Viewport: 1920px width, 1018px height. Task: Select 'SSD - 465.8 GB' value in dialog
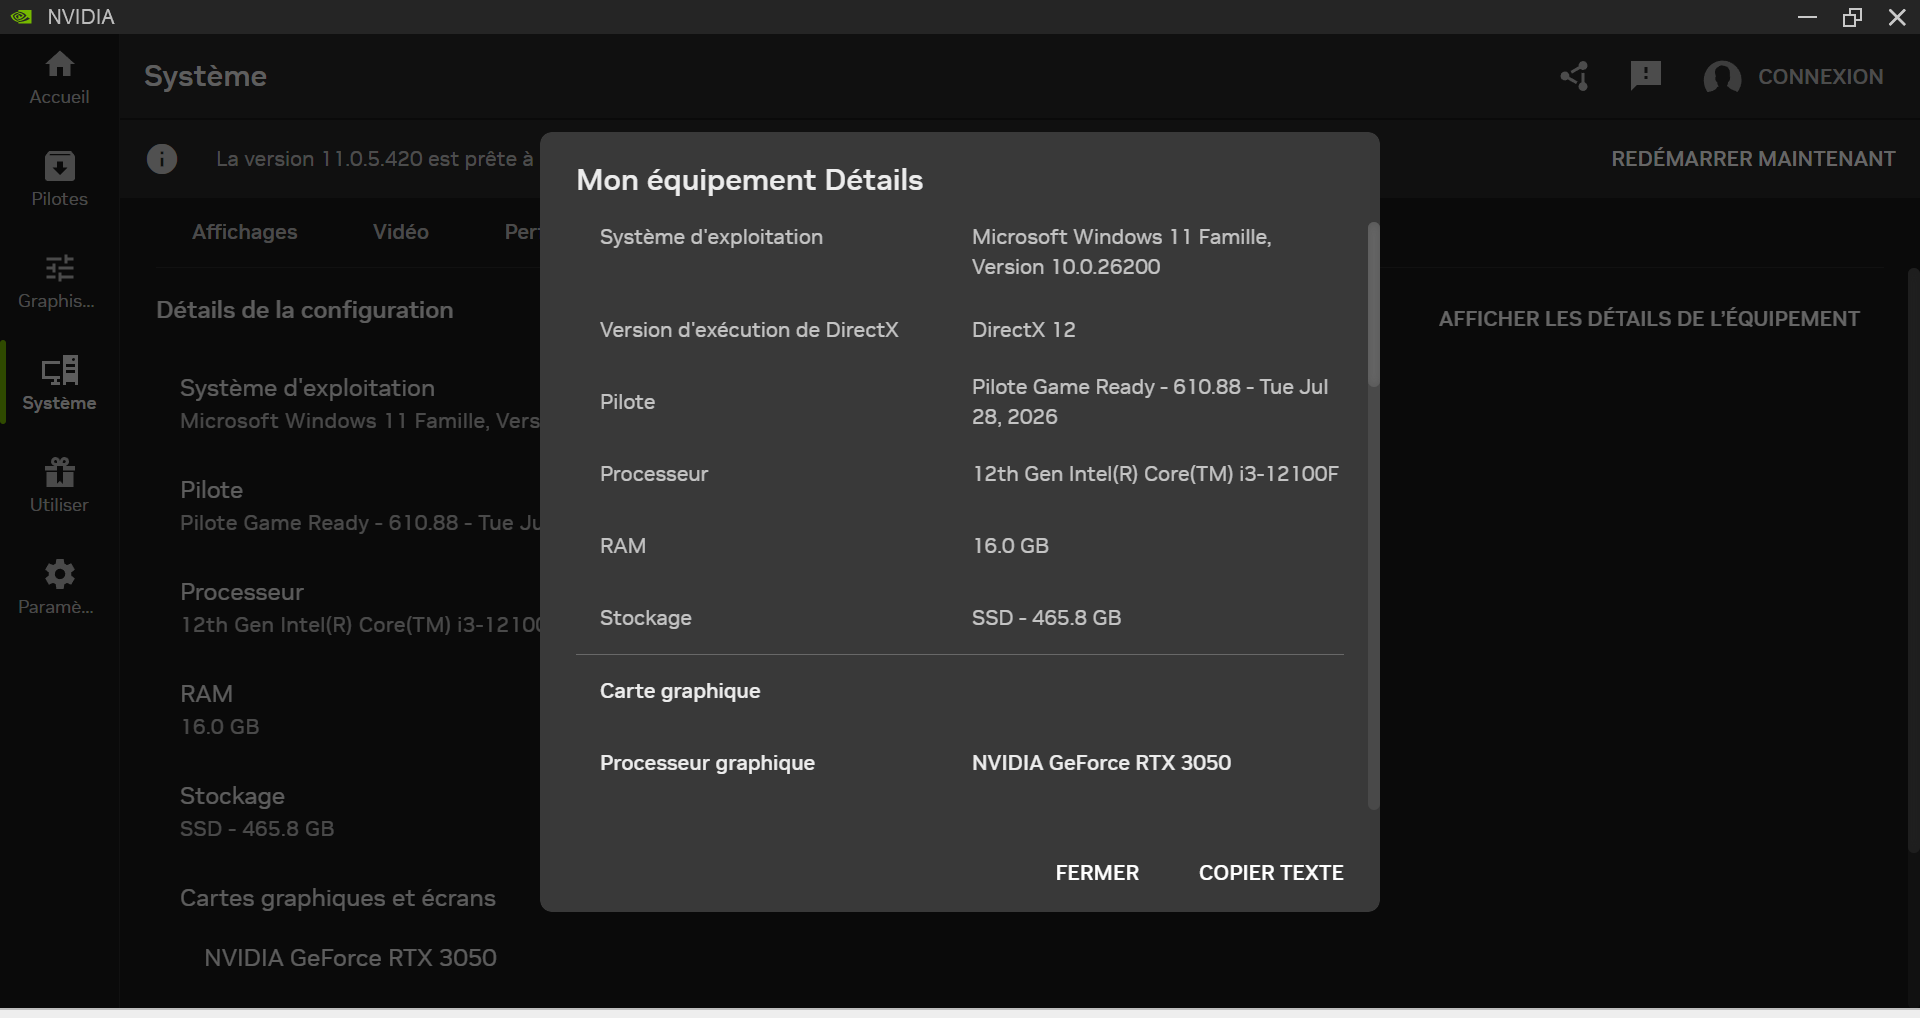click(1046, 618)
